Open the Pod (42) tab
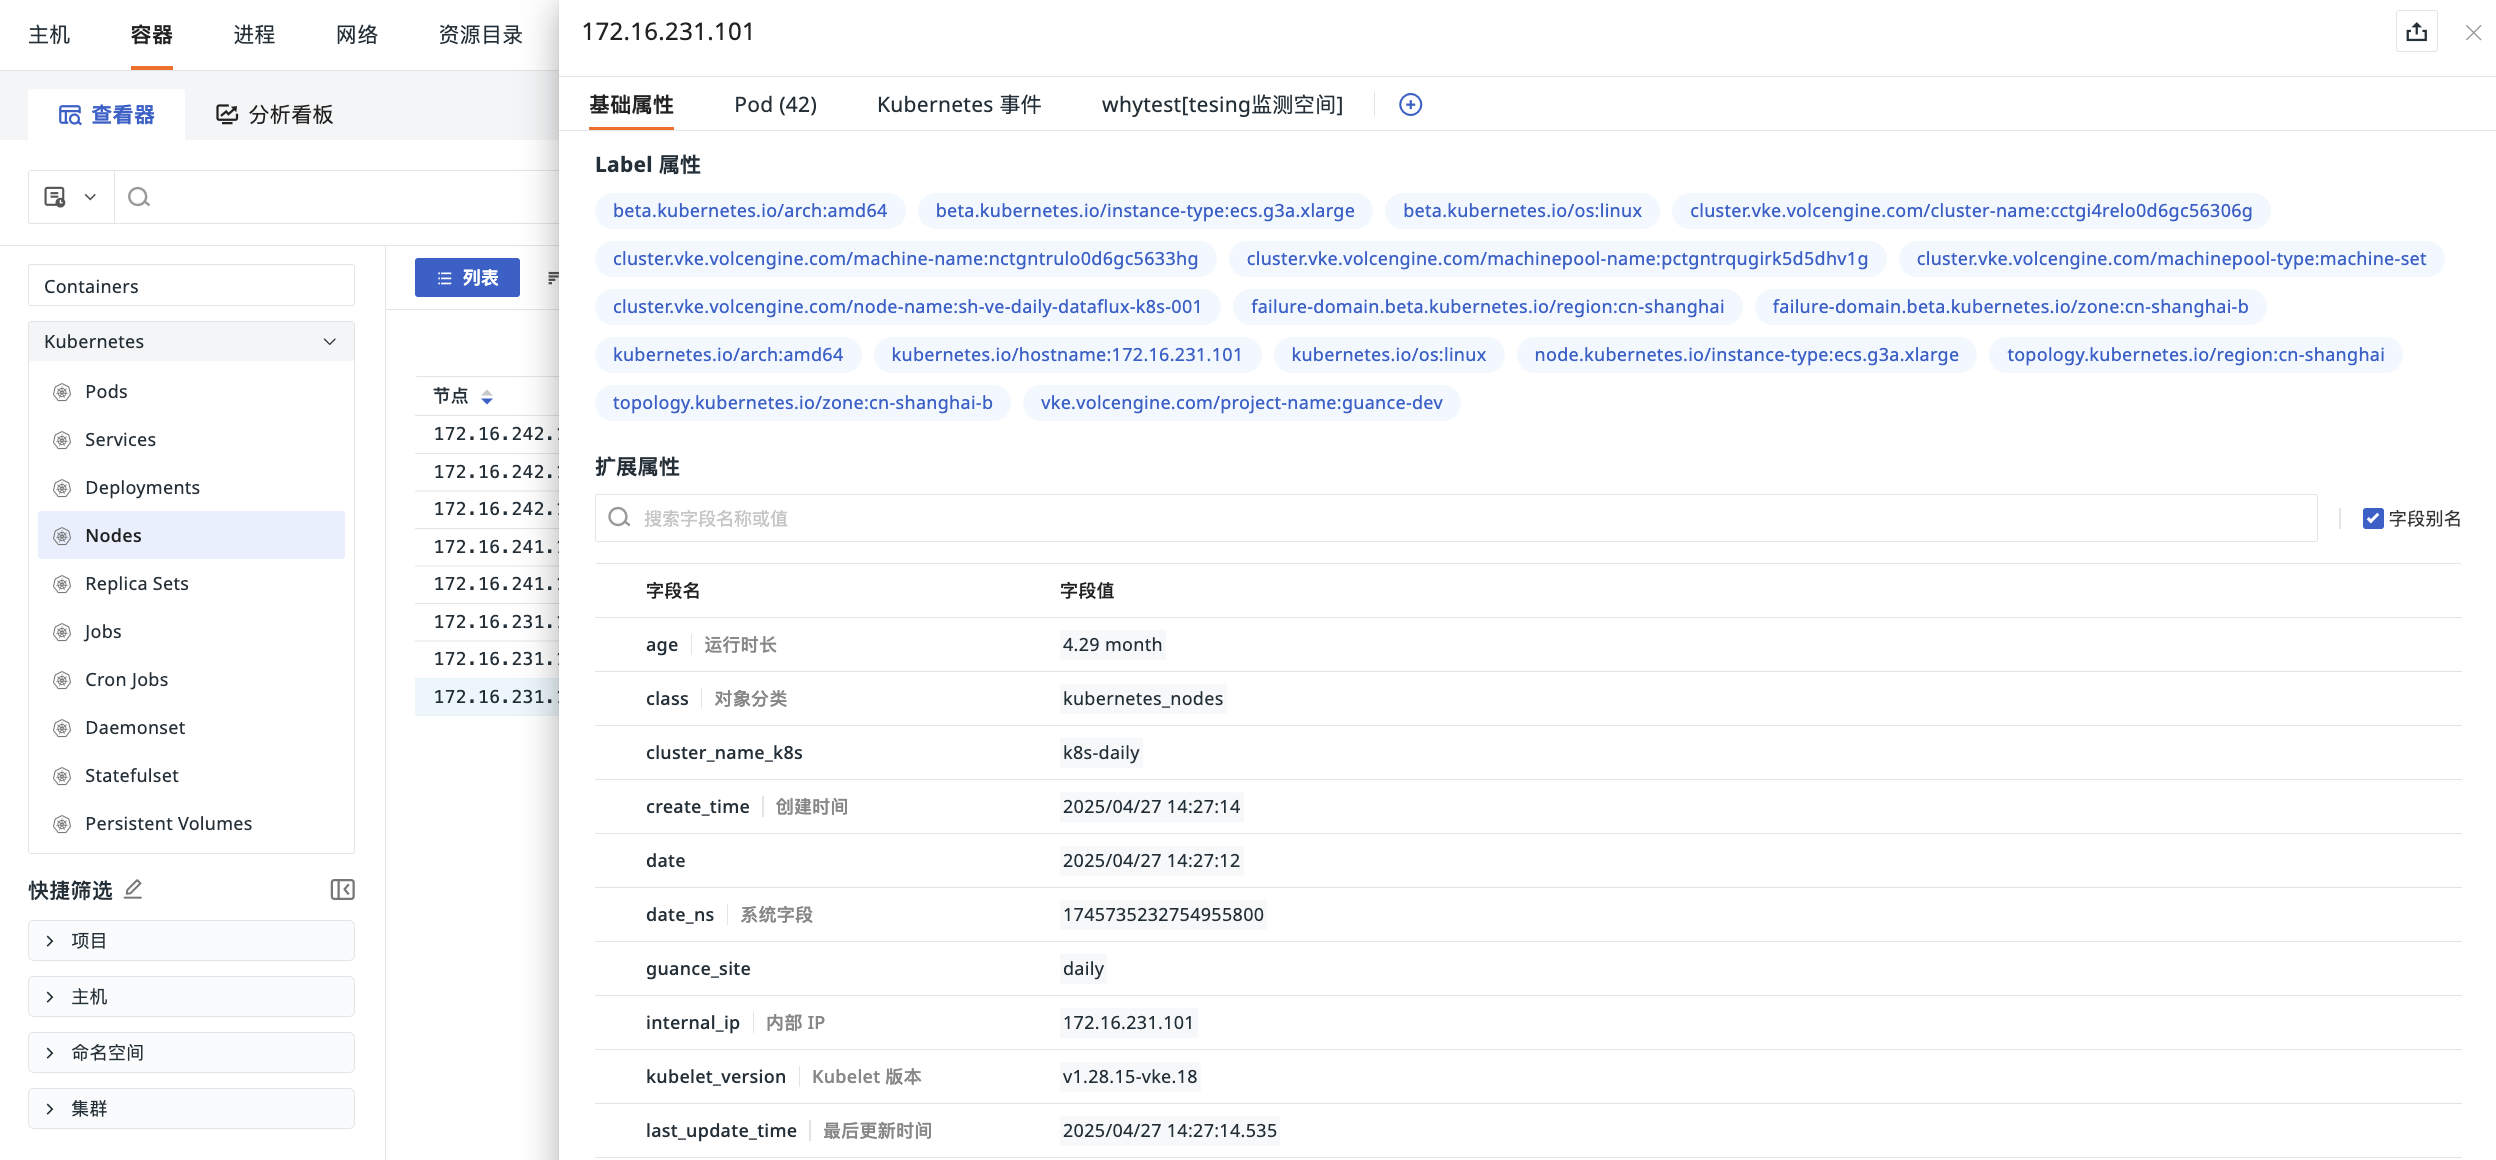 tap(775, 104)
